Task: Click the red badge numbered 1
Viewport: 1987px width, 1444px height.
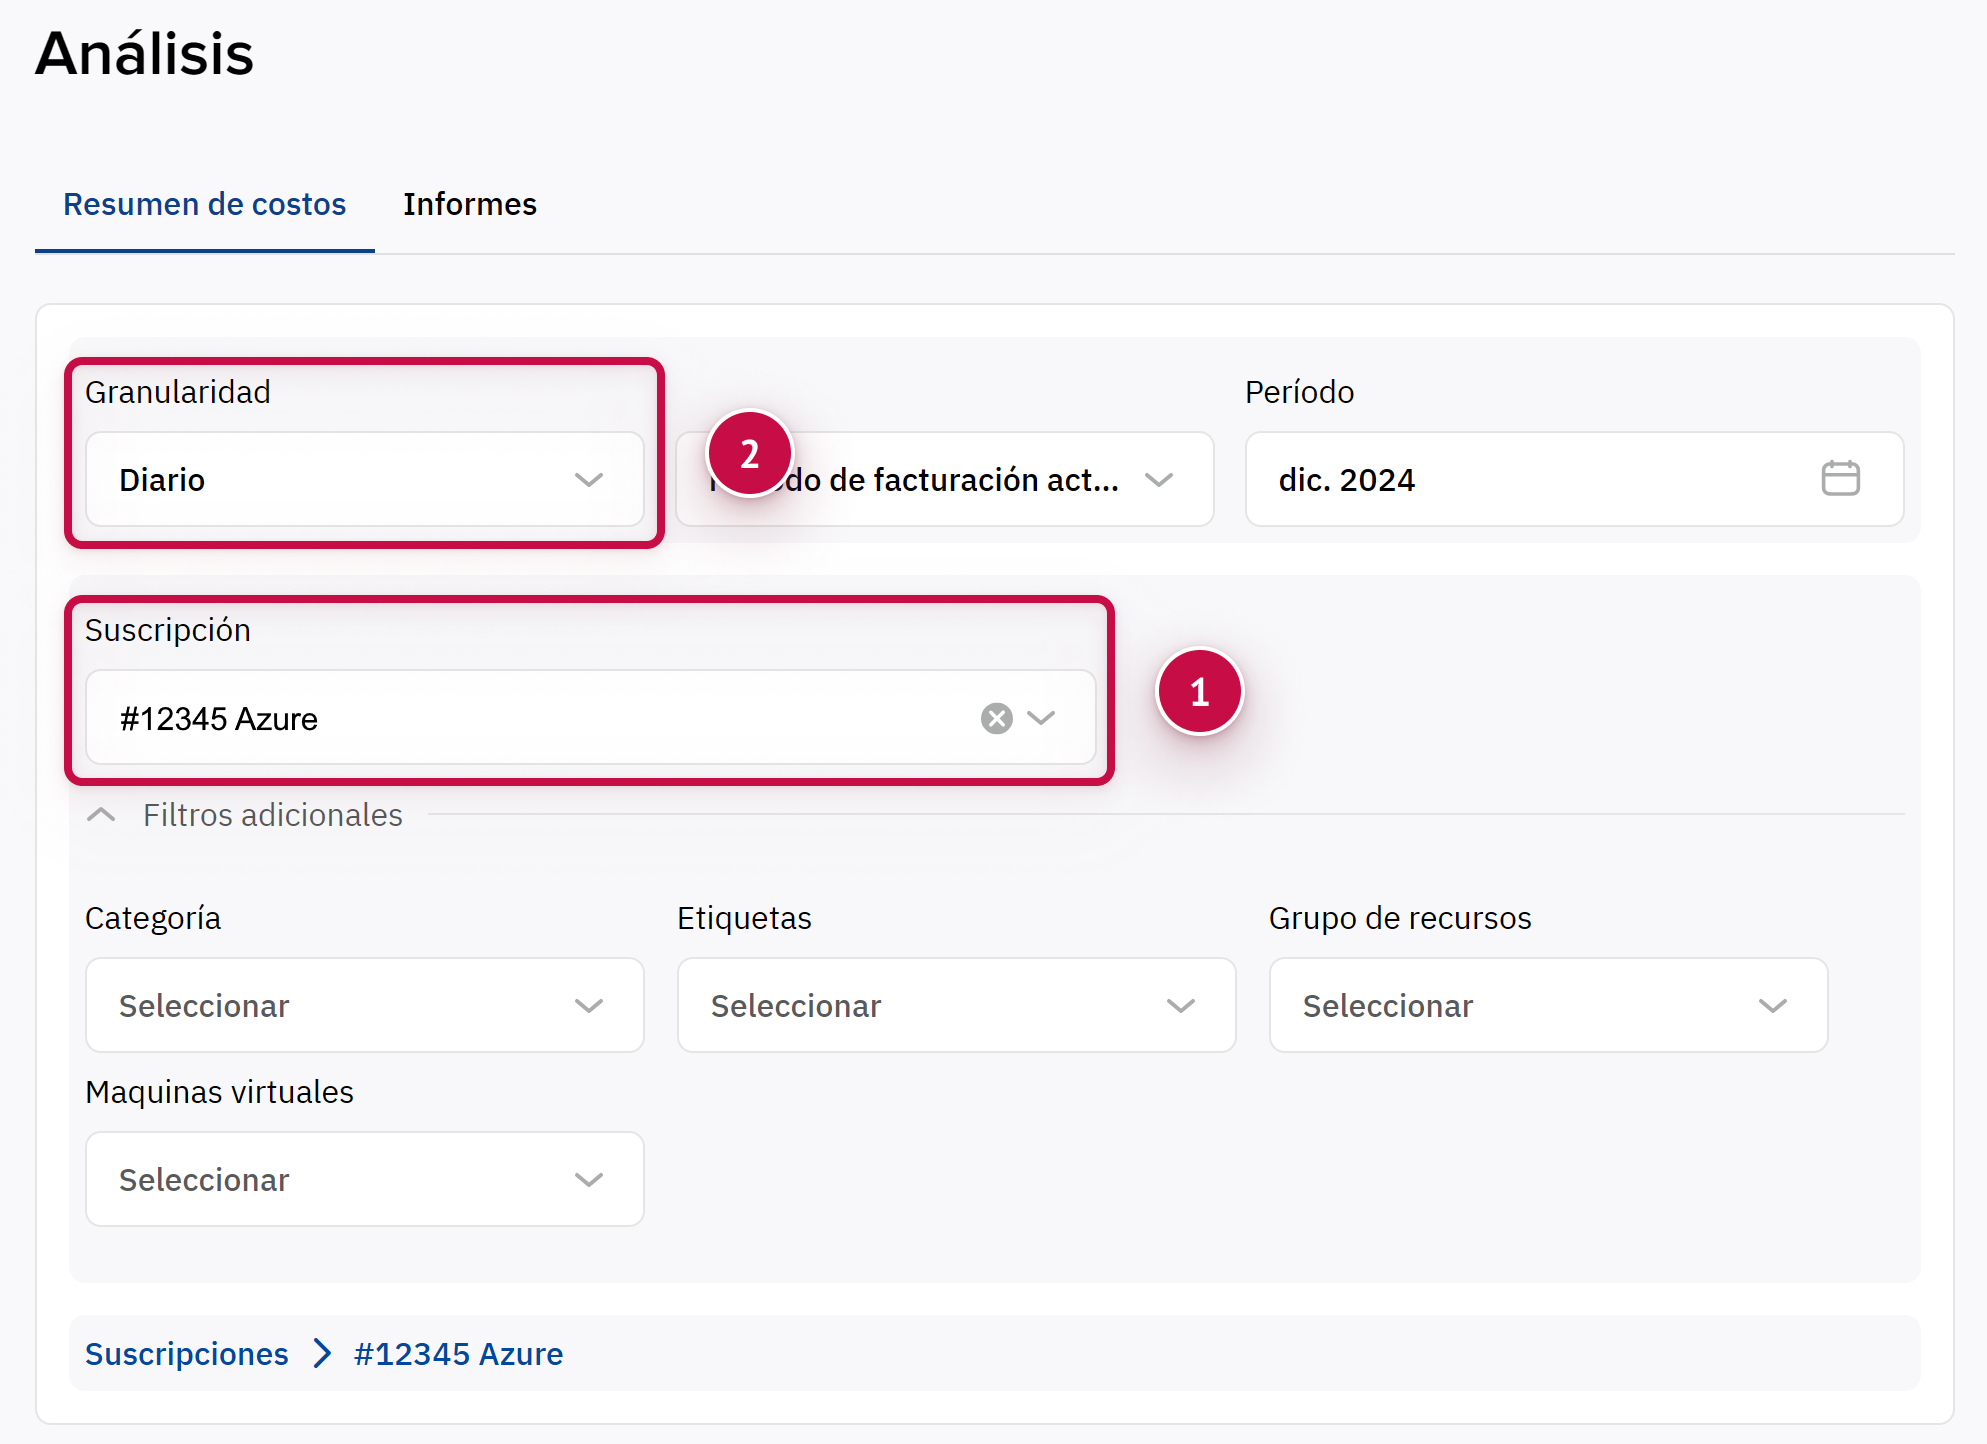Action: (1199, 692)
